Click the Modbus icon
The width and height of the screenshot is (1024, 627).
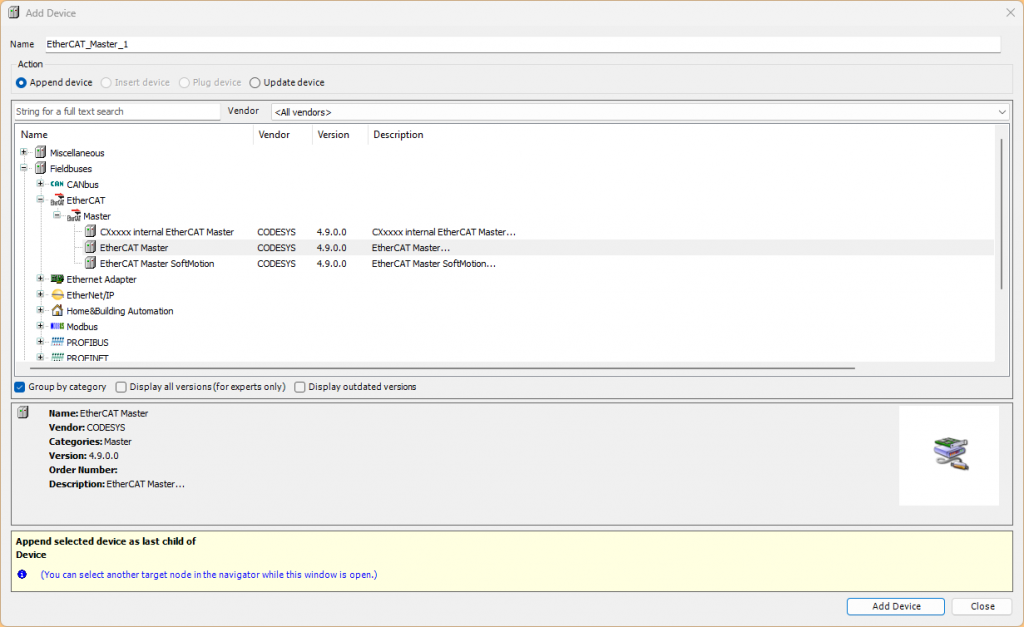coord(57,327)
